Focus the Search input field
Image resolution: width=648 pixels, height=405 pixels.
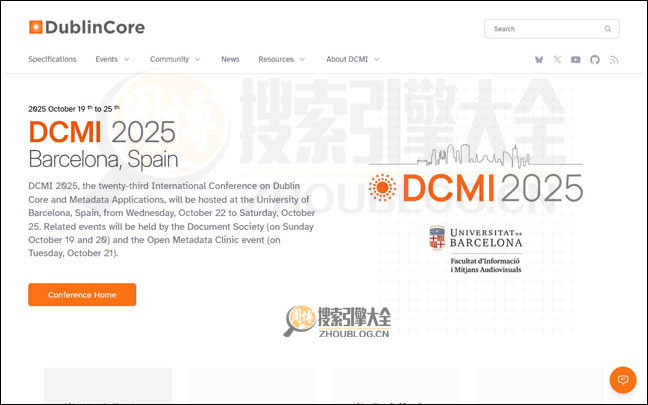click(552, 29)
